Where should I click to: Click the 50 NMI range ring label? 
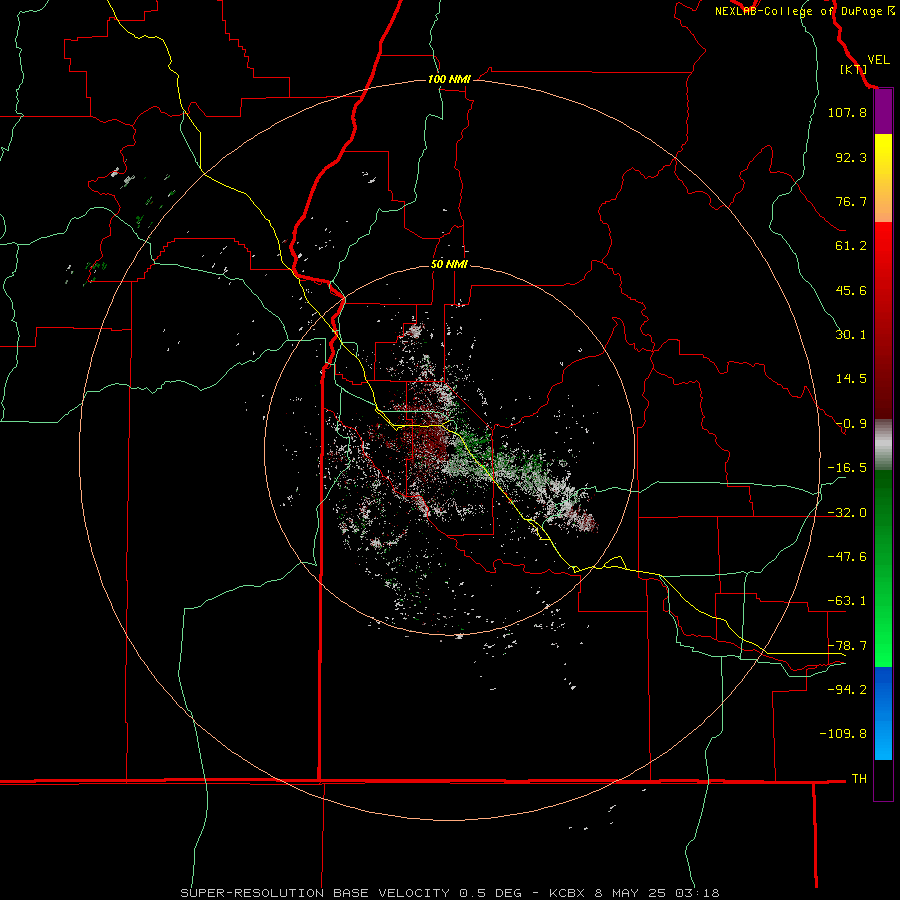(449, 265)
